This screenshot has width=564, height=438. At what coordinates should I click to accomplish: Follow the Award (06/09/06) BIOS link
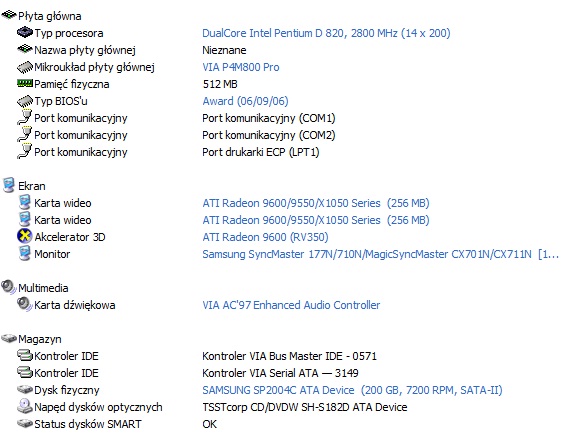245,101
